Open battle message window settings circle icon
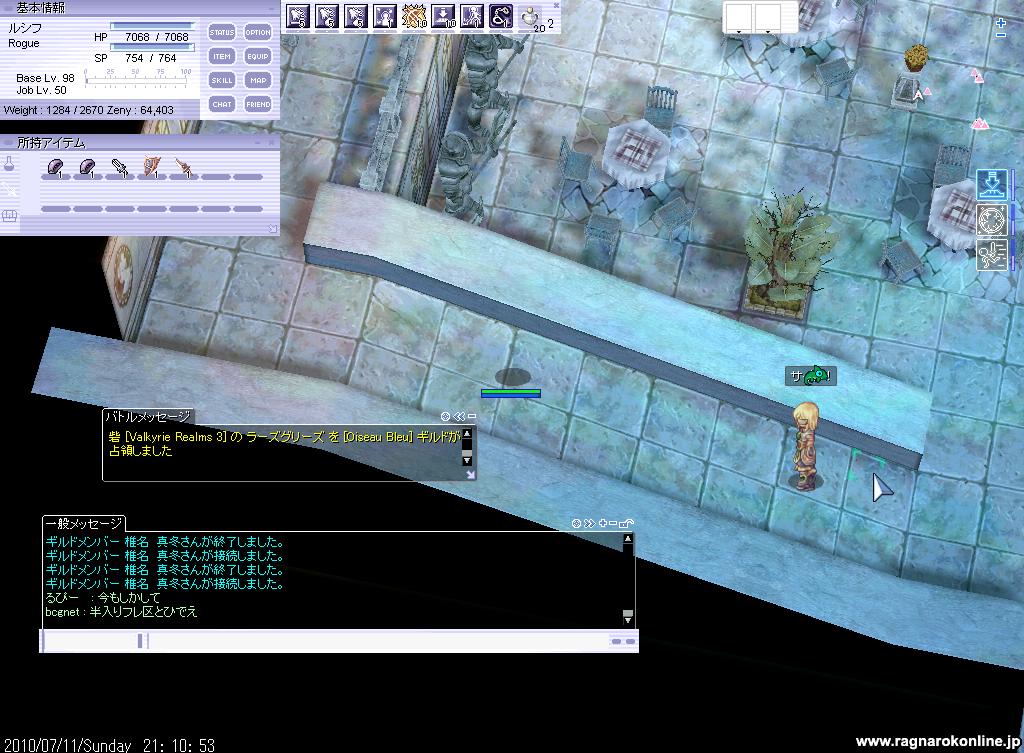 click(445, 416)
